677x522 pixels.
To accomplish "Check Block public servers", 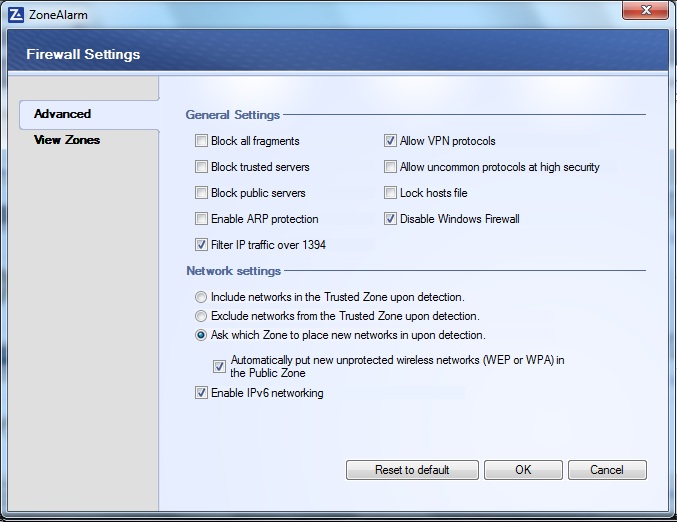I will 201,193.
